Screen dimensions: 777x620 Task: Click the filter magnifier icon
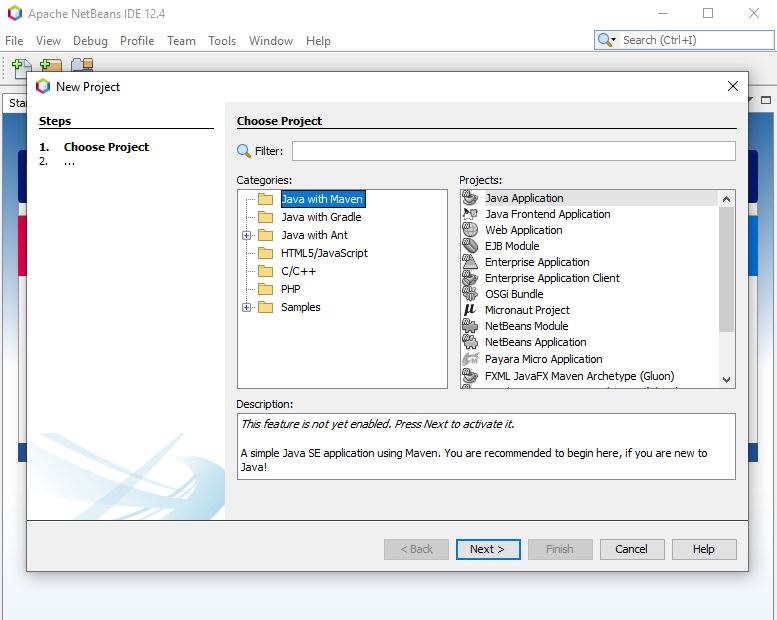click(244, 151)
